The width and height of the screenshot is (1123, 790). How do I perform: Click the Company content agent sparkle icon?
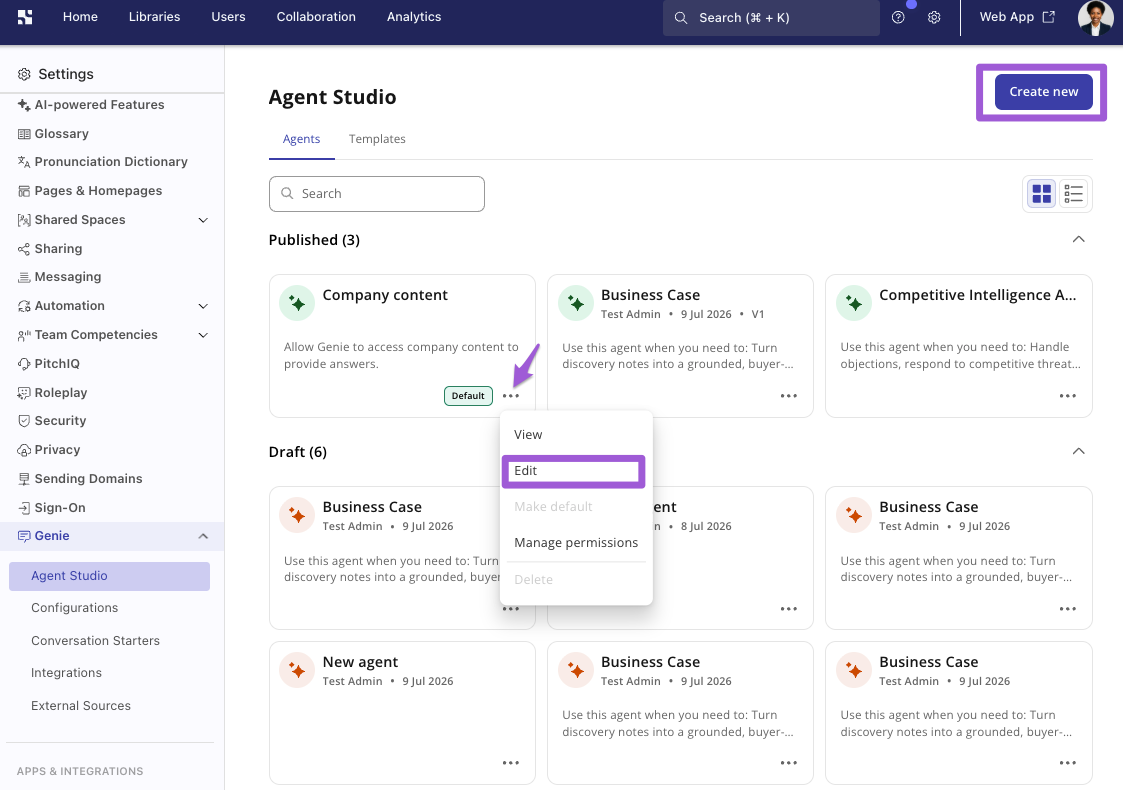click(x=297, y=303)
